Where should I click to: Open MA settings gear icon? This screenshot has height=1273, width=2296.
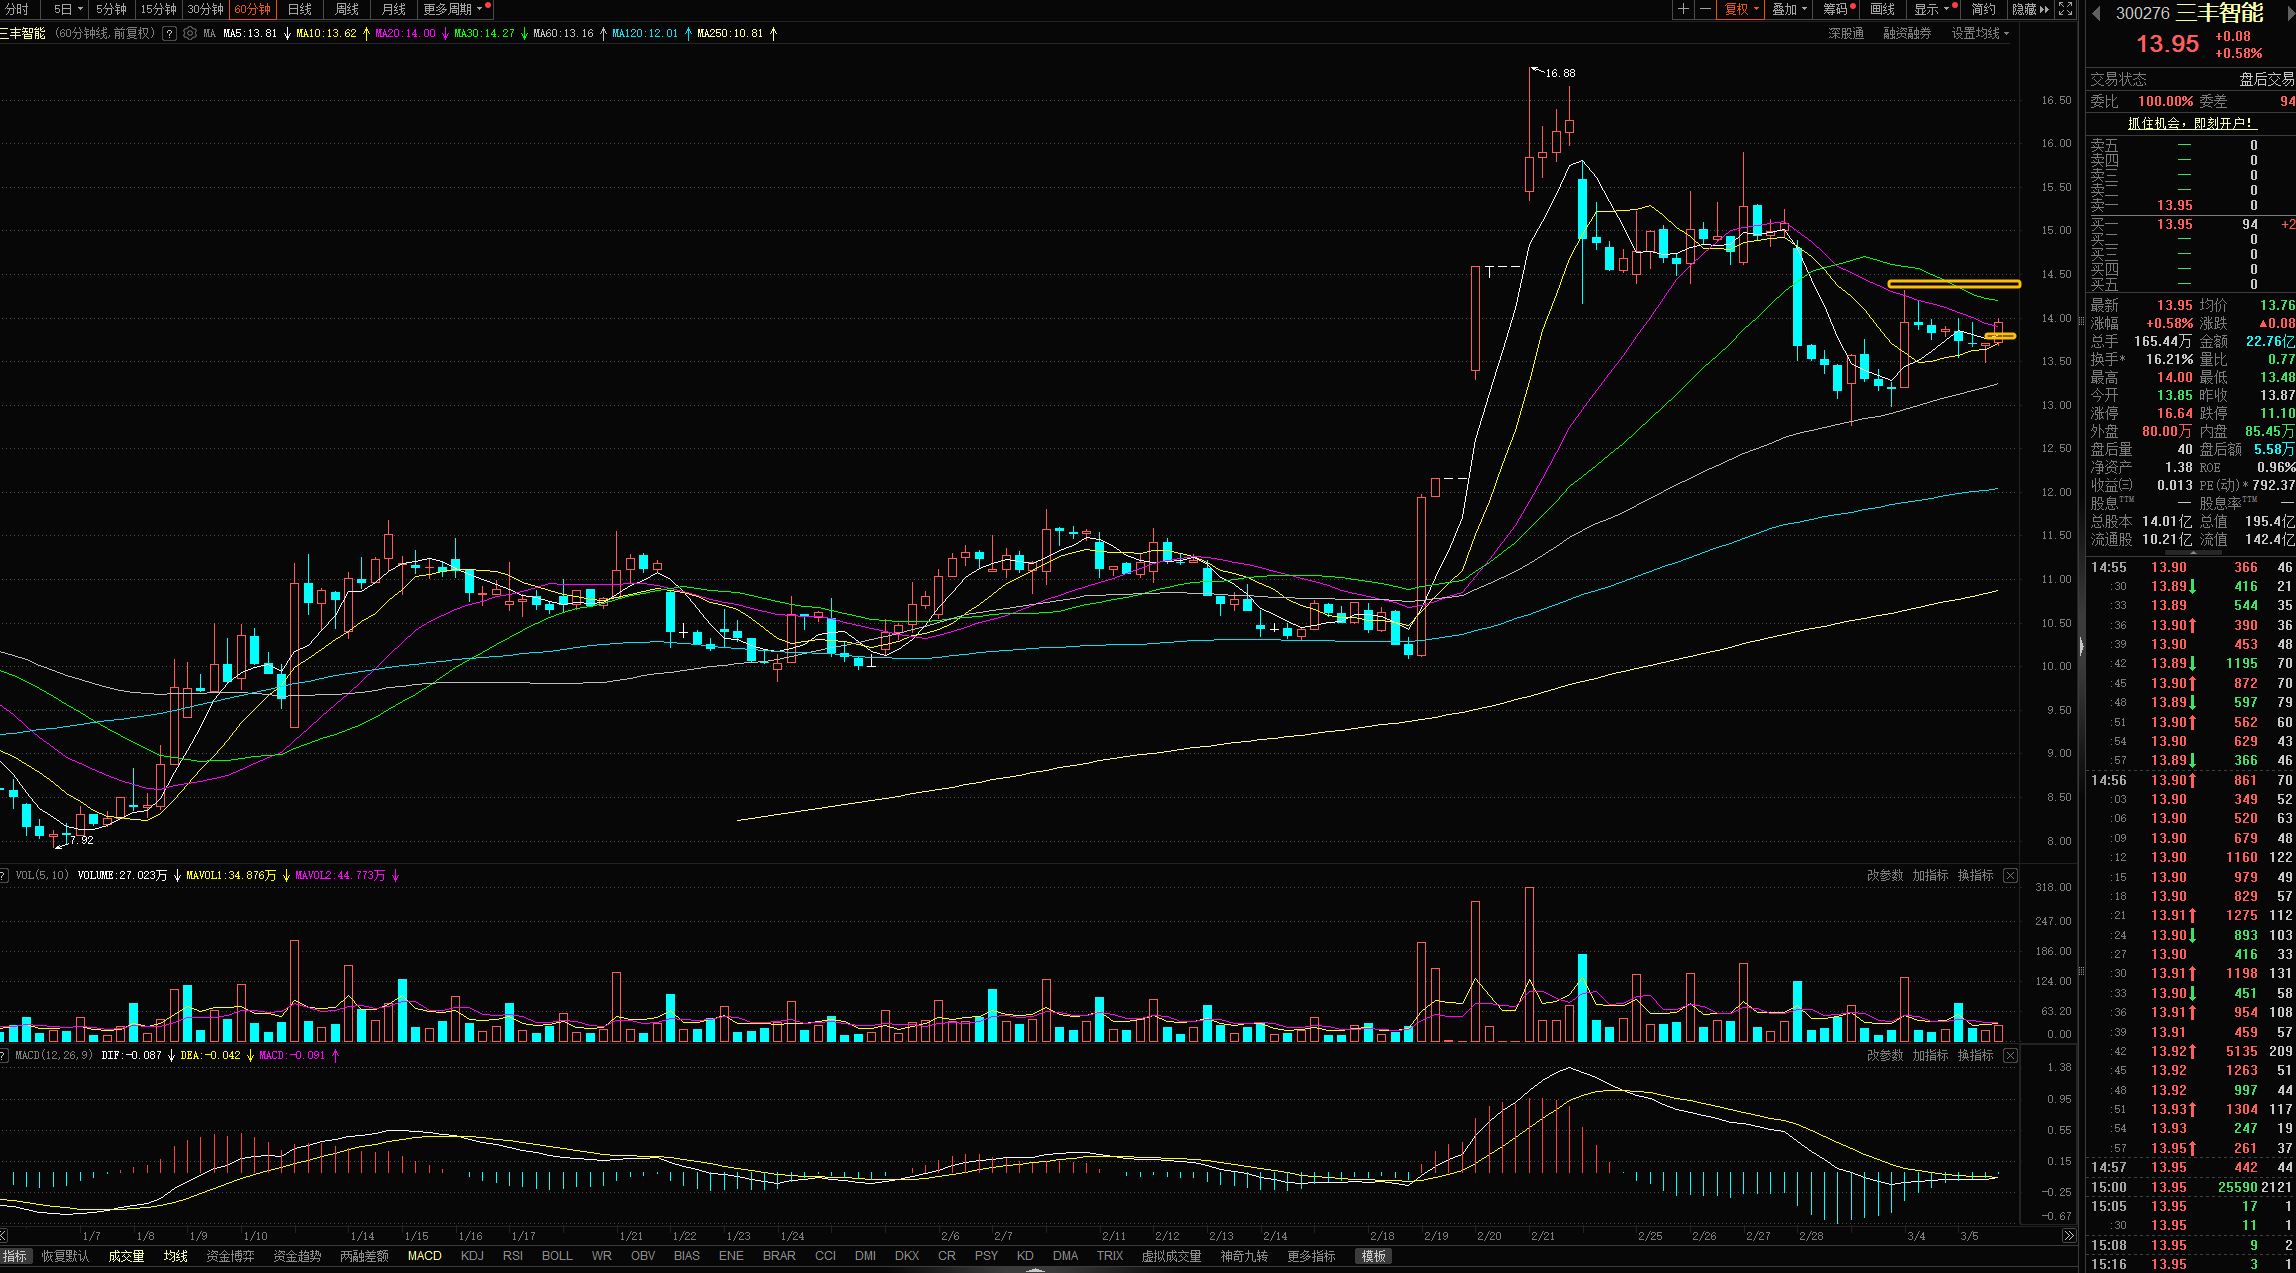tap(190, 33)
